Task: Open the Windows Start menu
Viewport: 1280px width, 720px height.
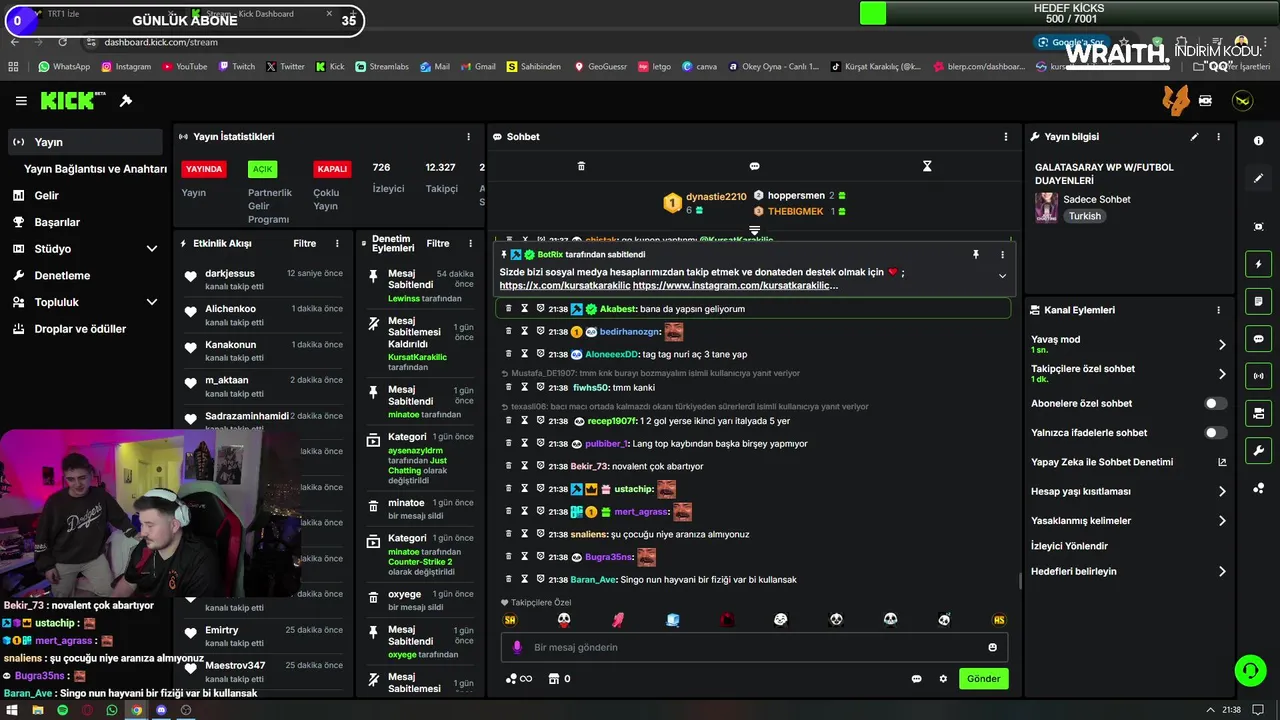Action: click(x=11, y=710)
